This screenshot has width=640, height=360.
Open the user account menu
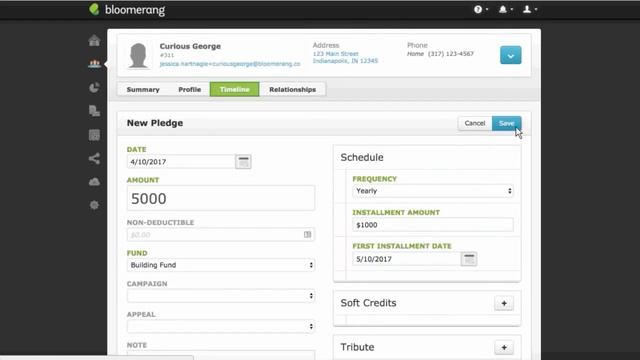(530, 9)
